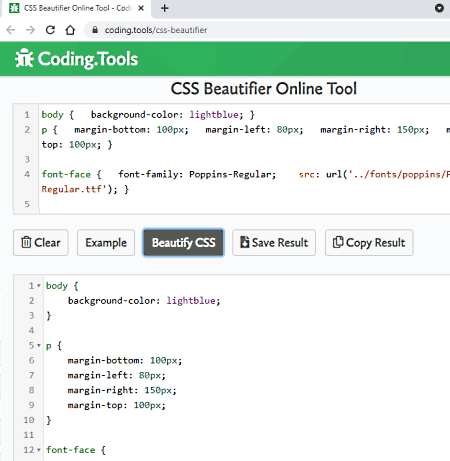Go back with the browser back arrow
The image size is (450, 461).
click(11, 30)
